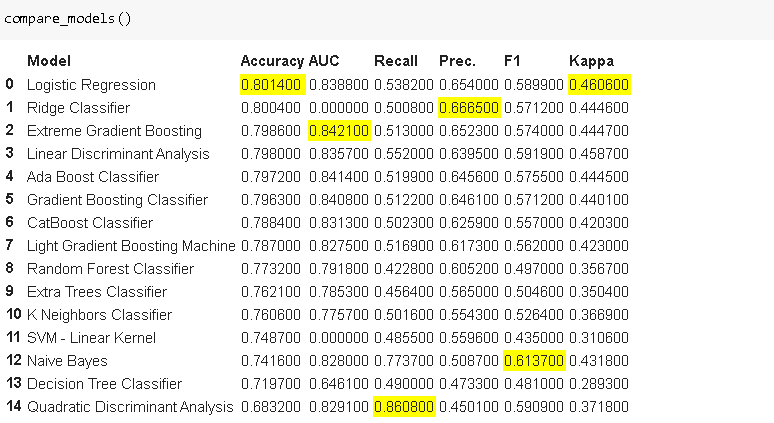The image size is (774, 423).
Task: Click Decision Tree Kappa value 0.289300
Action: [x=599, y=384]
